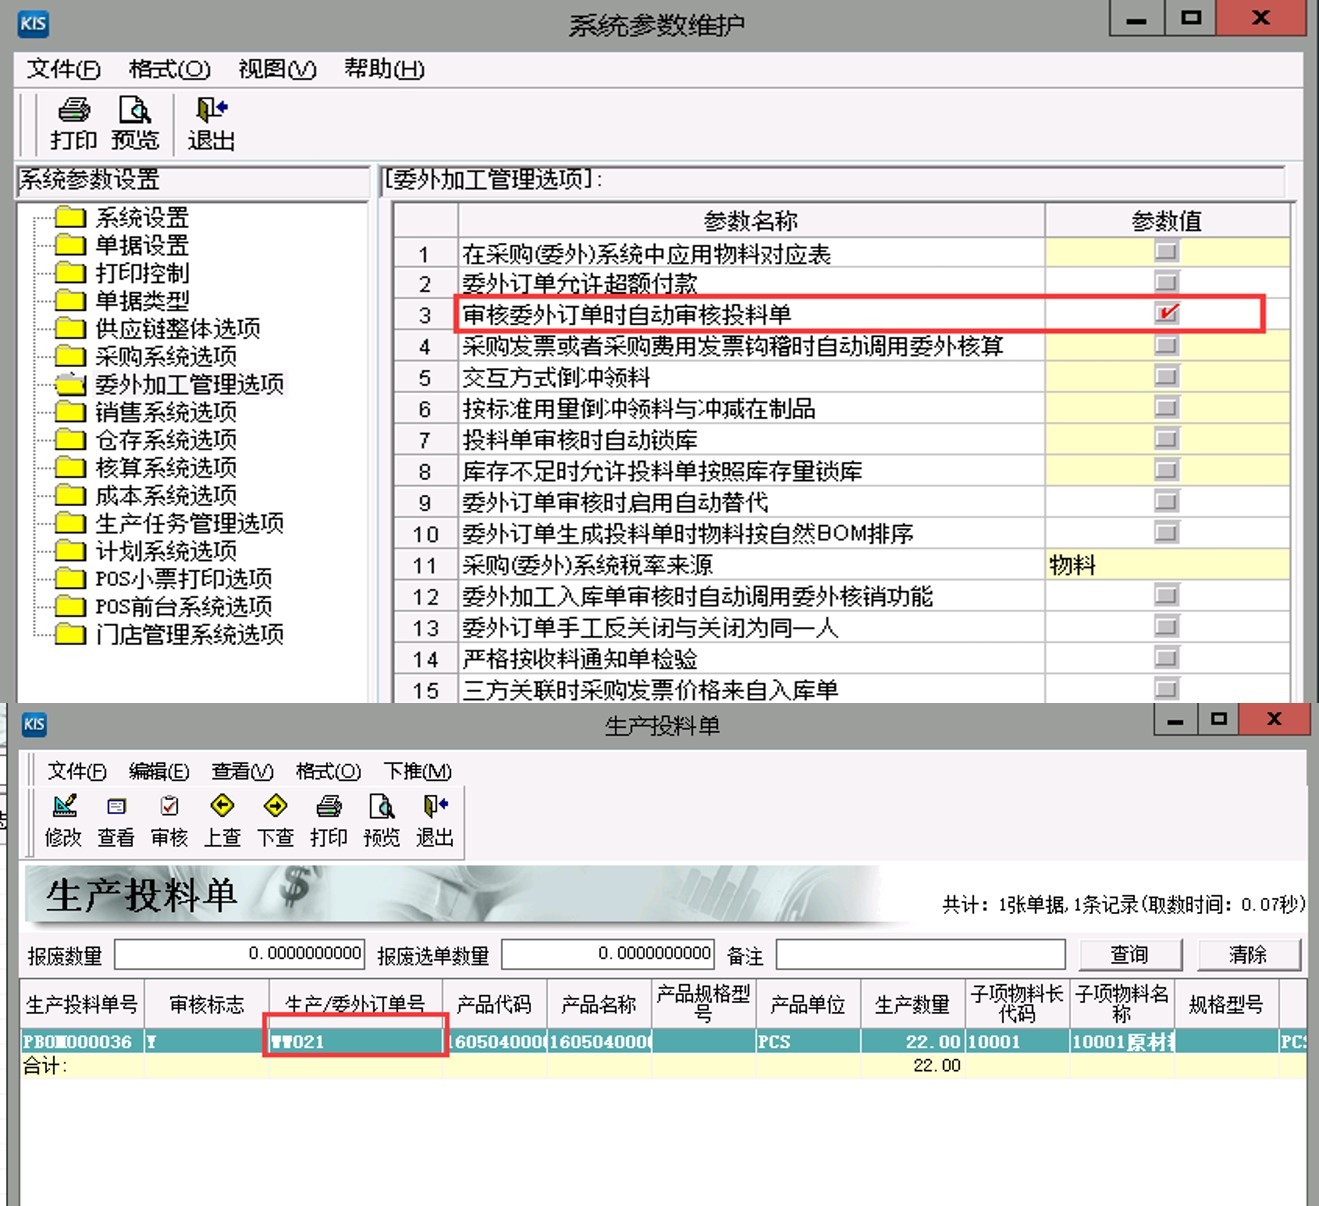The image size is (1319, 1206).
Task: Toggle checkbox for 库存不足时允许投料单按照库存量锁库
Action: point(1166,470)
